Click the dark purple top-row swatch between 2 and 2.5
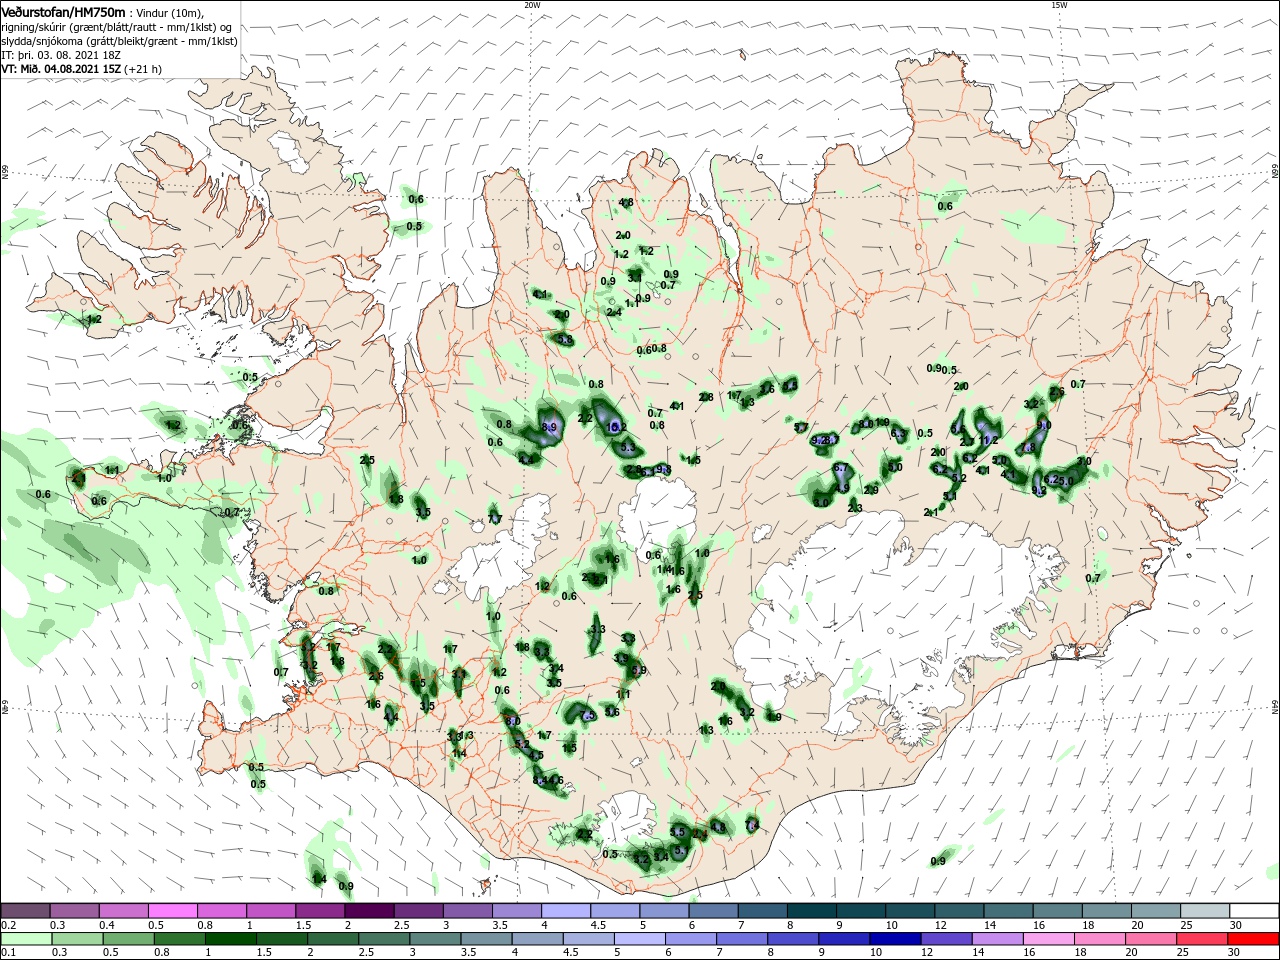Screen dimensions: 1280x960 click(x=369, y=911)
